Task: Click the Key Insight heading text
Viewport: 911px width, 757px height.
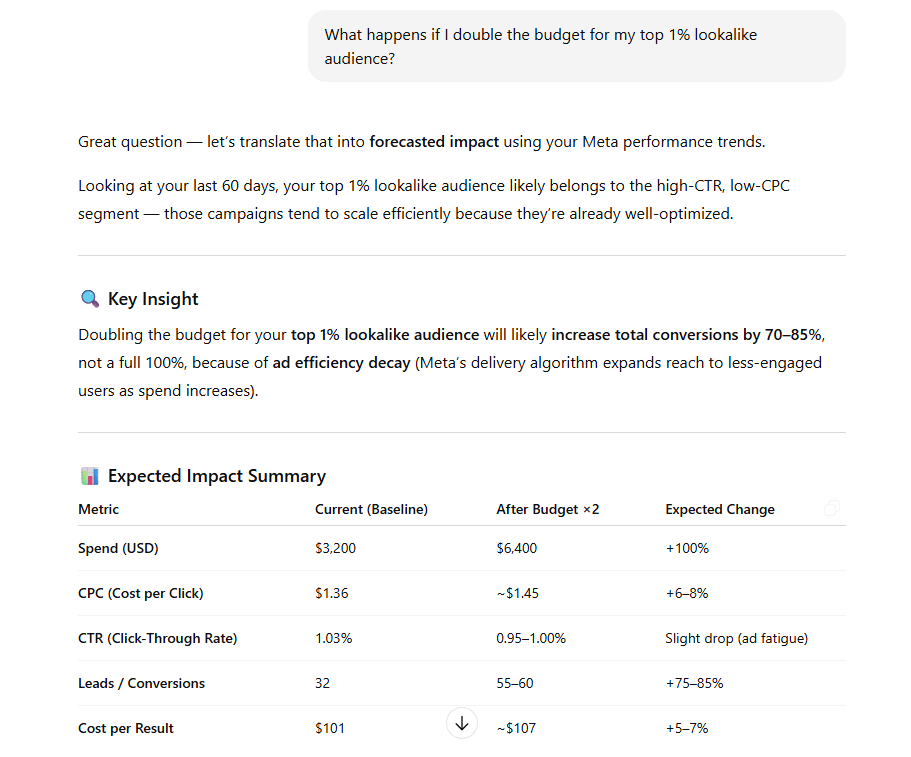Action: [x=153, y=299]
